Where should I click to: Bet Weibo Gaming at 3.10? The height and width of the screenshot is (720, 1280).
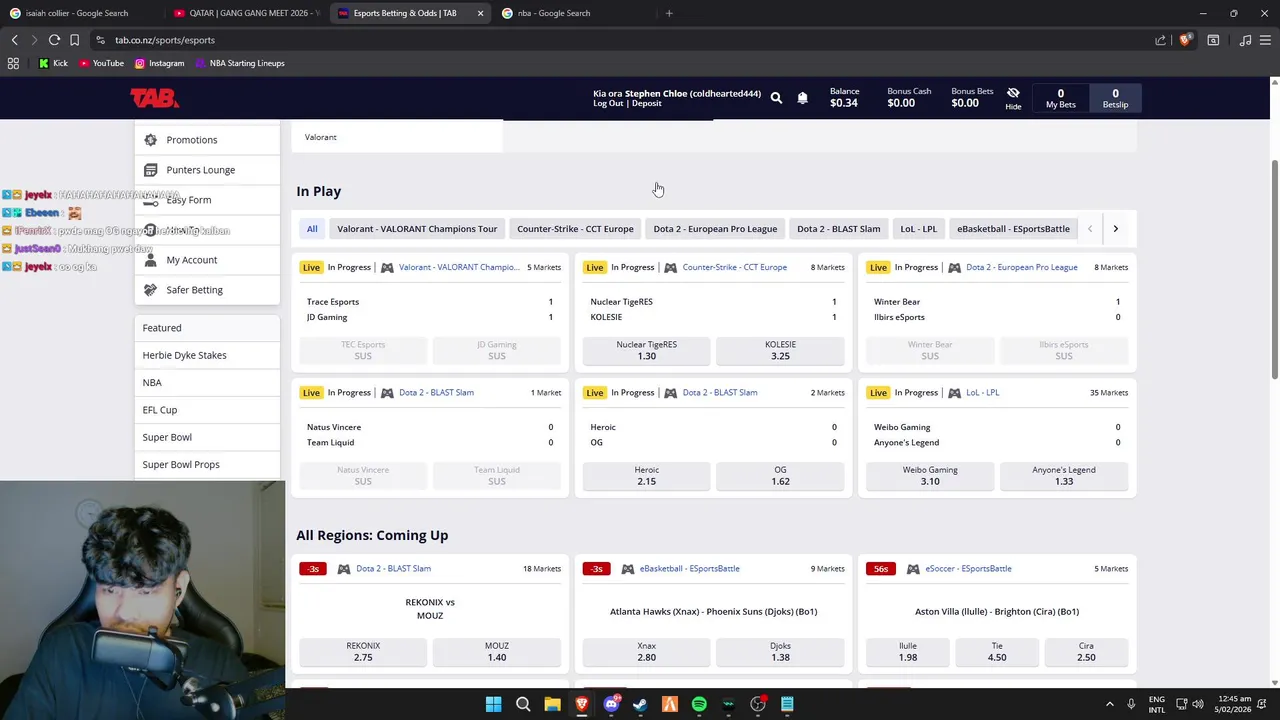(930, 475)
